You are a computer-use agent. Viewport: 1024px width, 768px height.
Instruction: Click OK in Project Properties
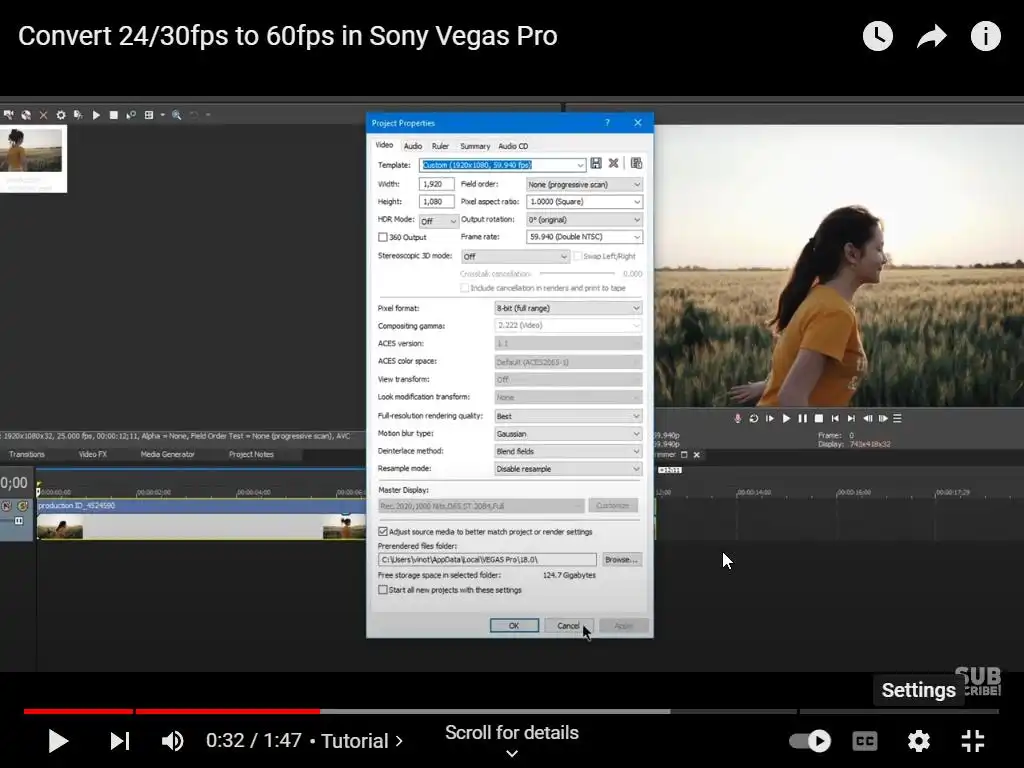click(514, 626)
